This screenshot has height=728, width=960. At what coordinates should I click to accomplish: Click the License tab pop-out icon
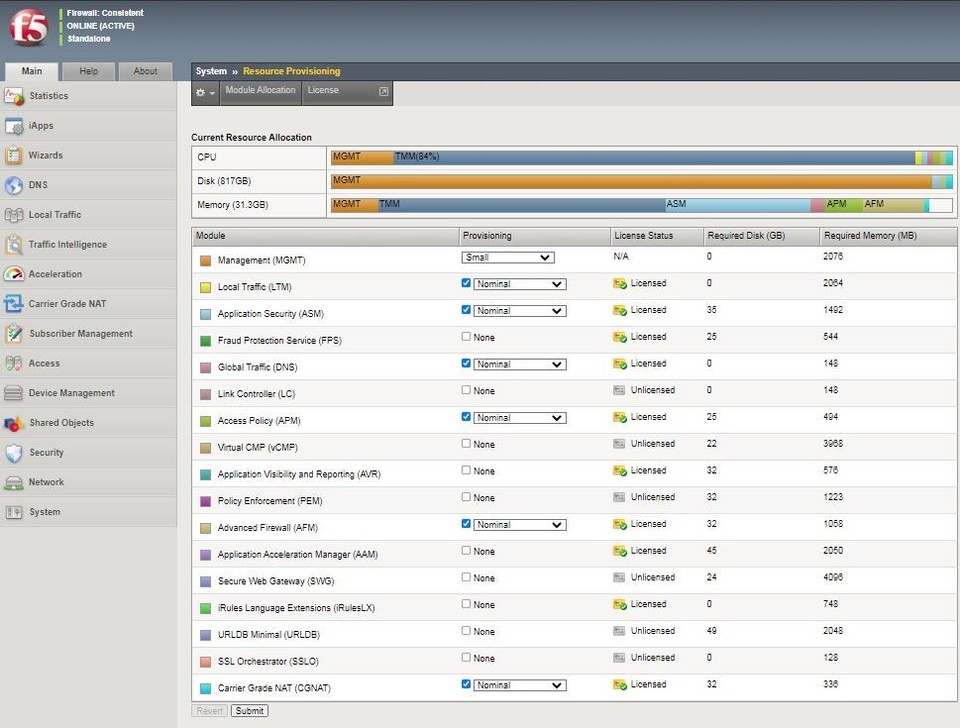coord(383,92)
